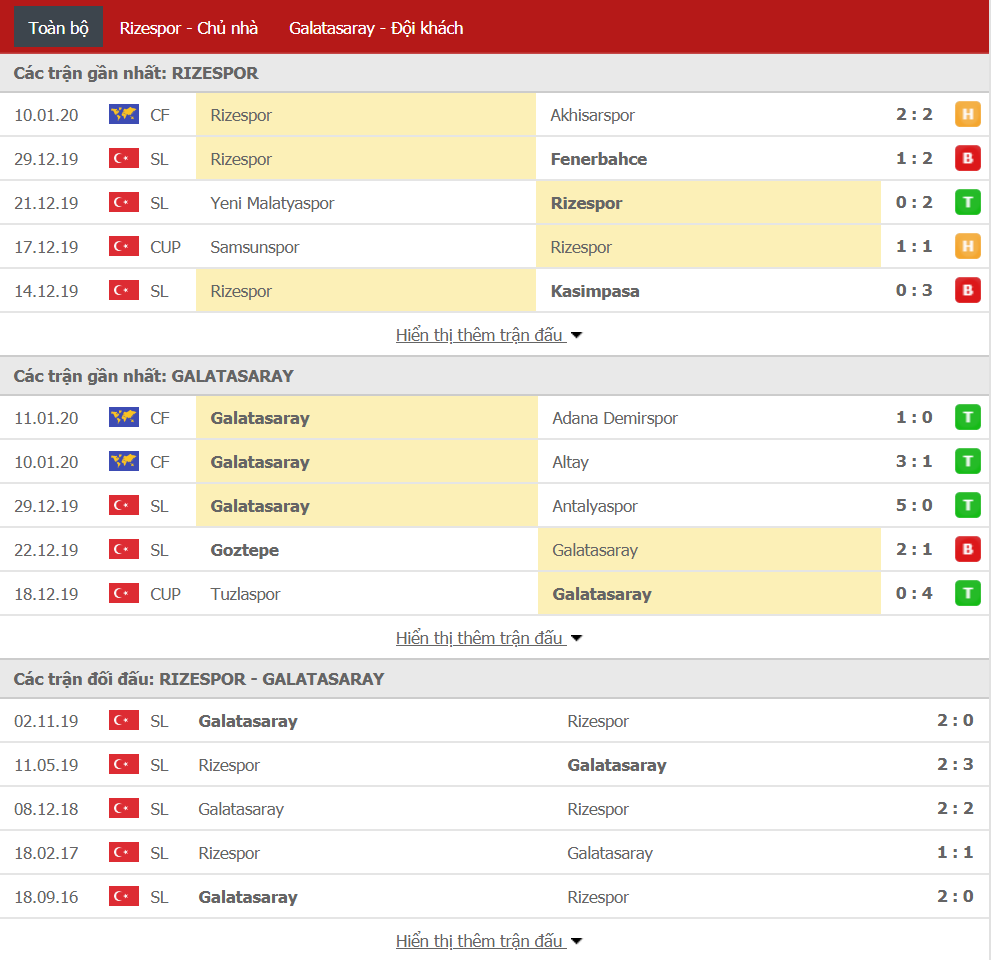Click Akhisarspor team name

[x=592, y=115]
